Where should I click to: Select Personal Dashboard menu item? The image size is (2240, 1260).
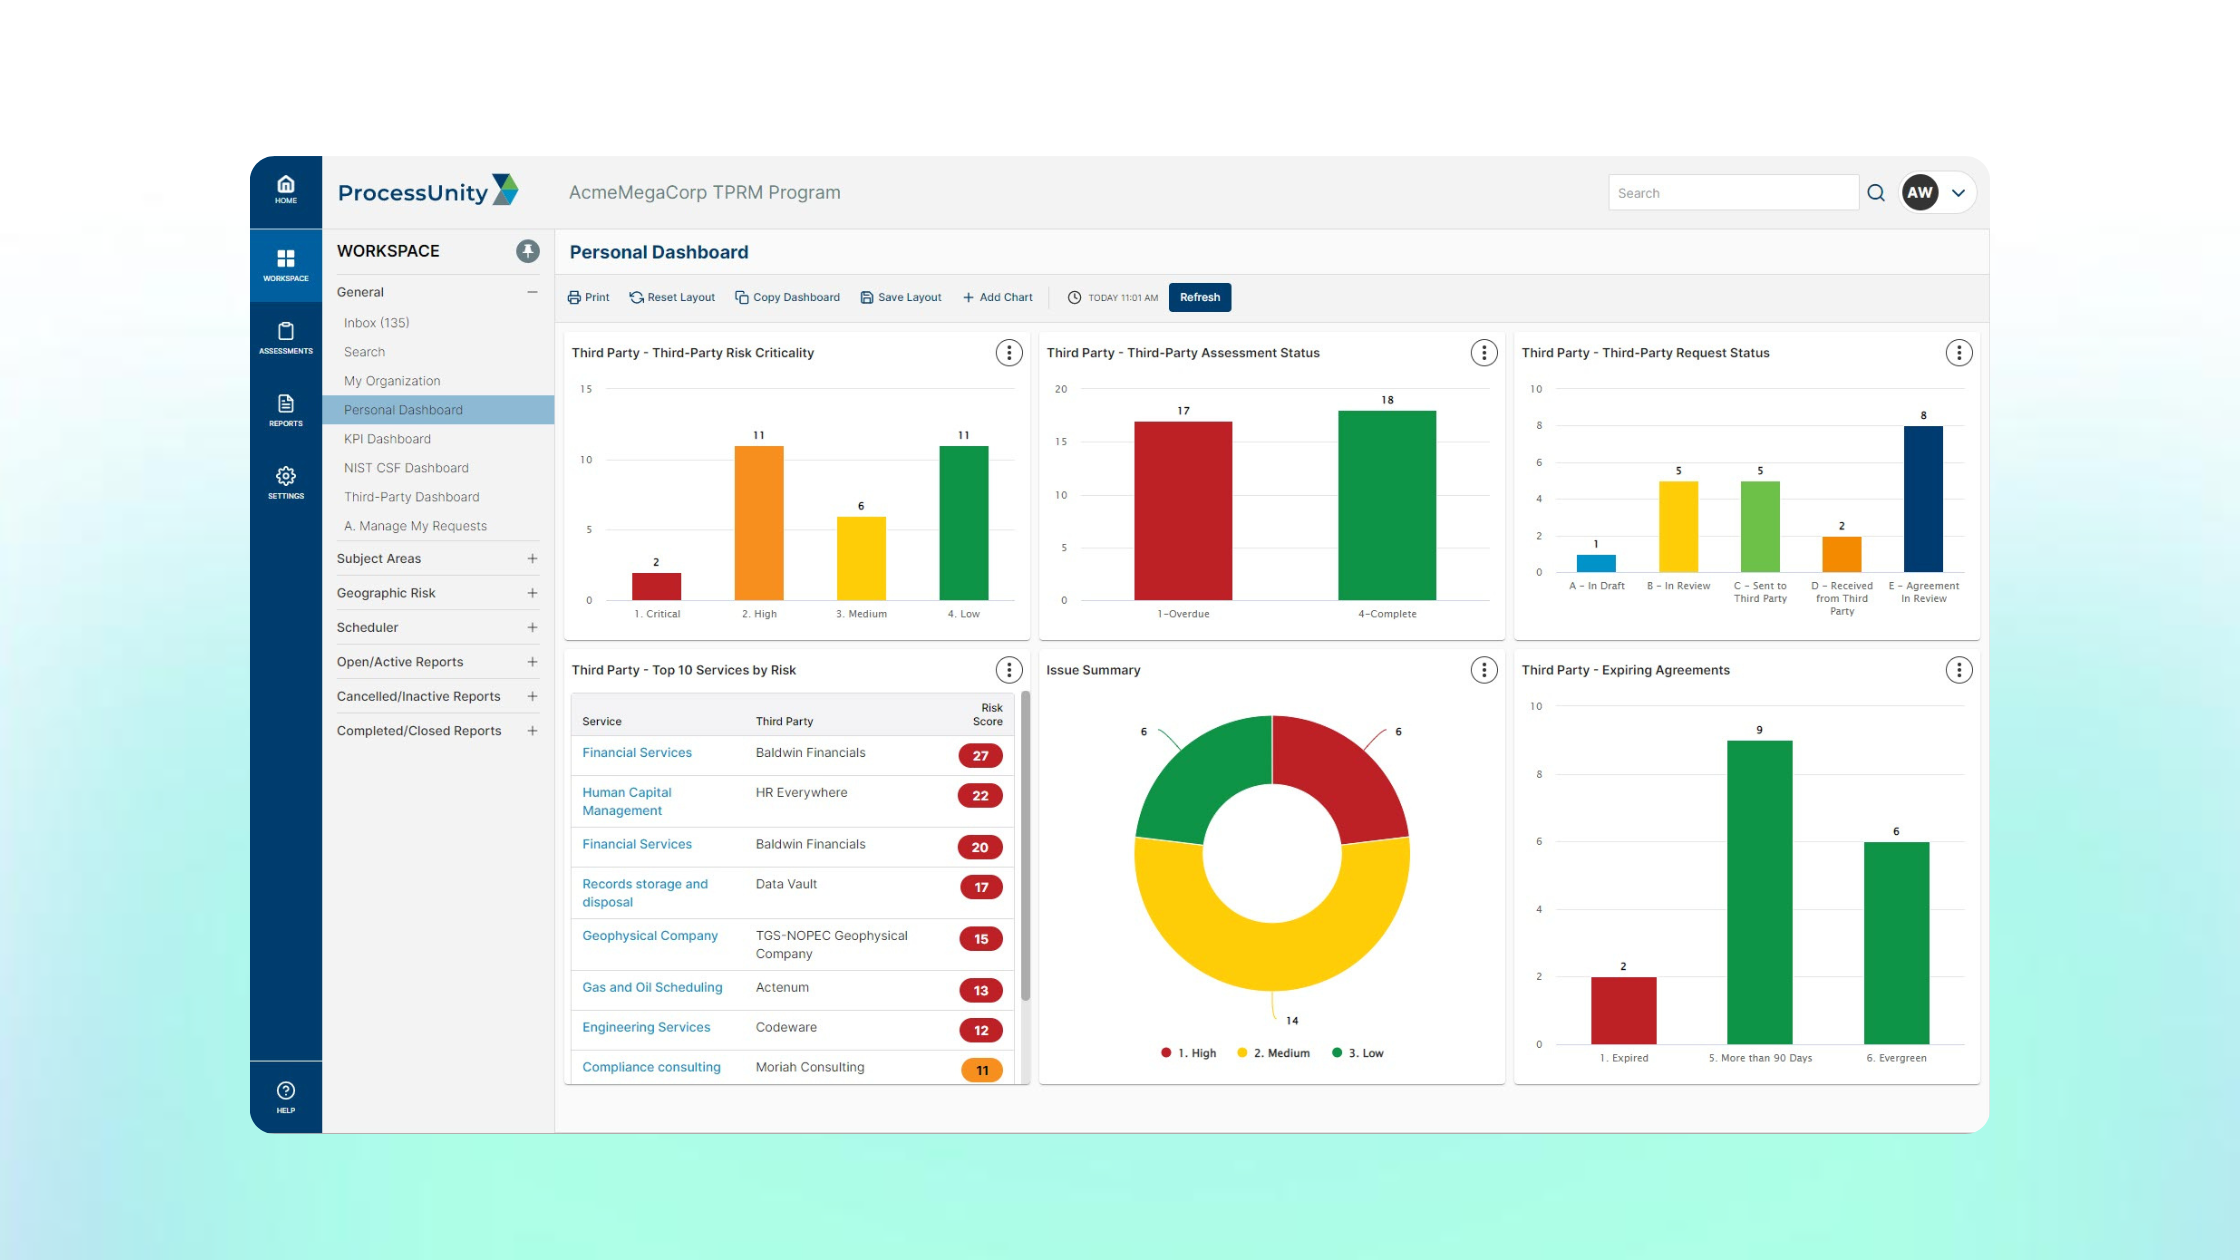click(438, 410)
